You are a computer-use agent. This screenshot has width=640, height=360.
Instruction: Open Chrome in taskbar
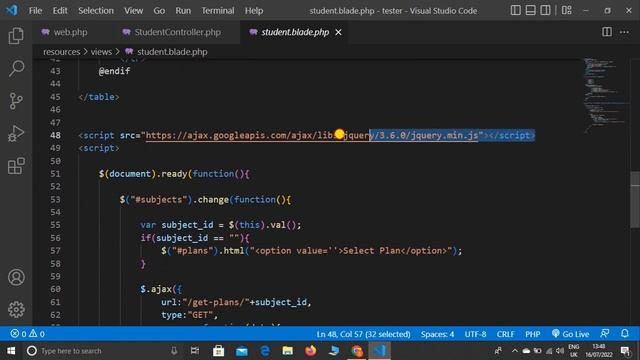pyautogui.click(x=357, y=351)
